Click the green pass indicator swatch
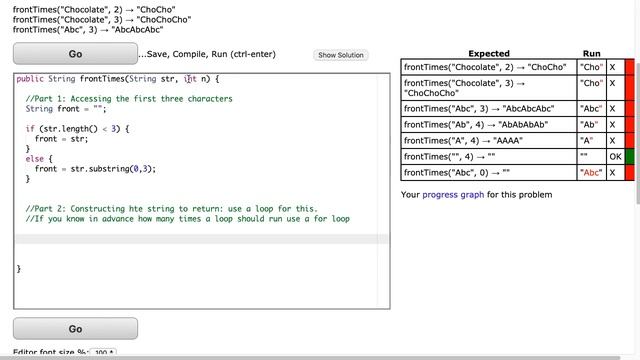 pos(629,156)
